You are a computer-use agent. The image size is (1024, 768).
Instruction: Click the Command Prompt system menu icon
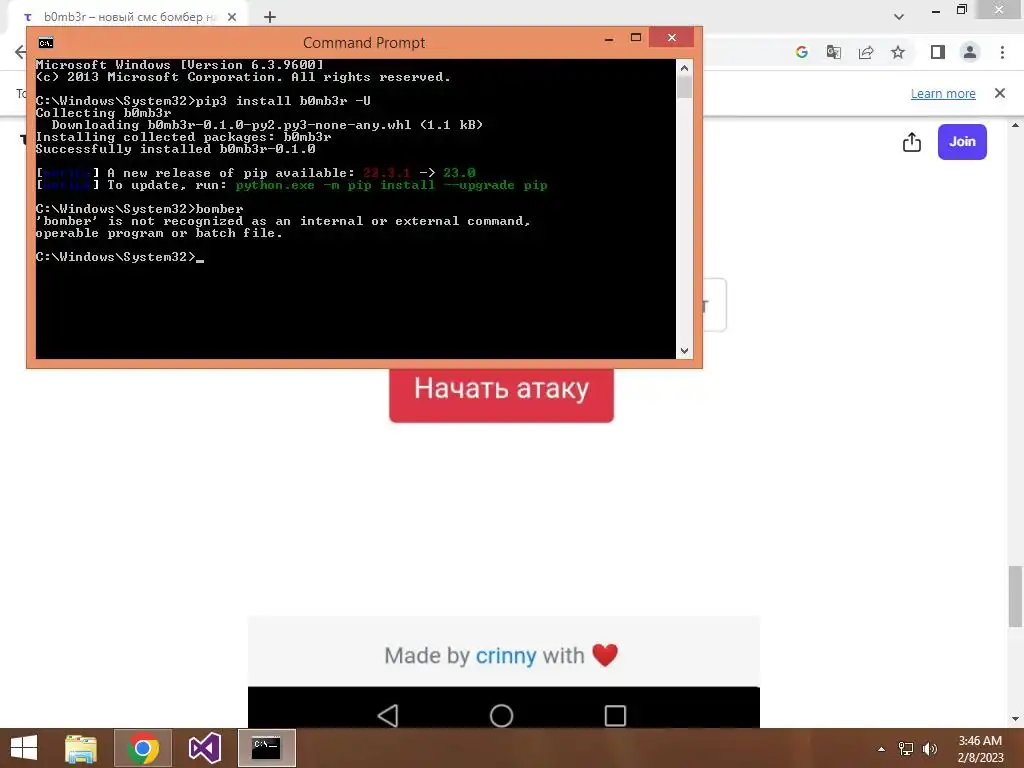pos(46,43)
